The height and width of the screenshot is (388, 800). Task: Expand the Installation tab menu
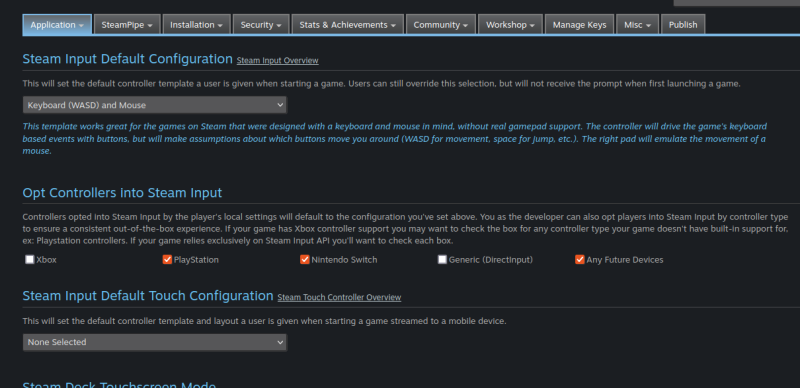(196, 25)
